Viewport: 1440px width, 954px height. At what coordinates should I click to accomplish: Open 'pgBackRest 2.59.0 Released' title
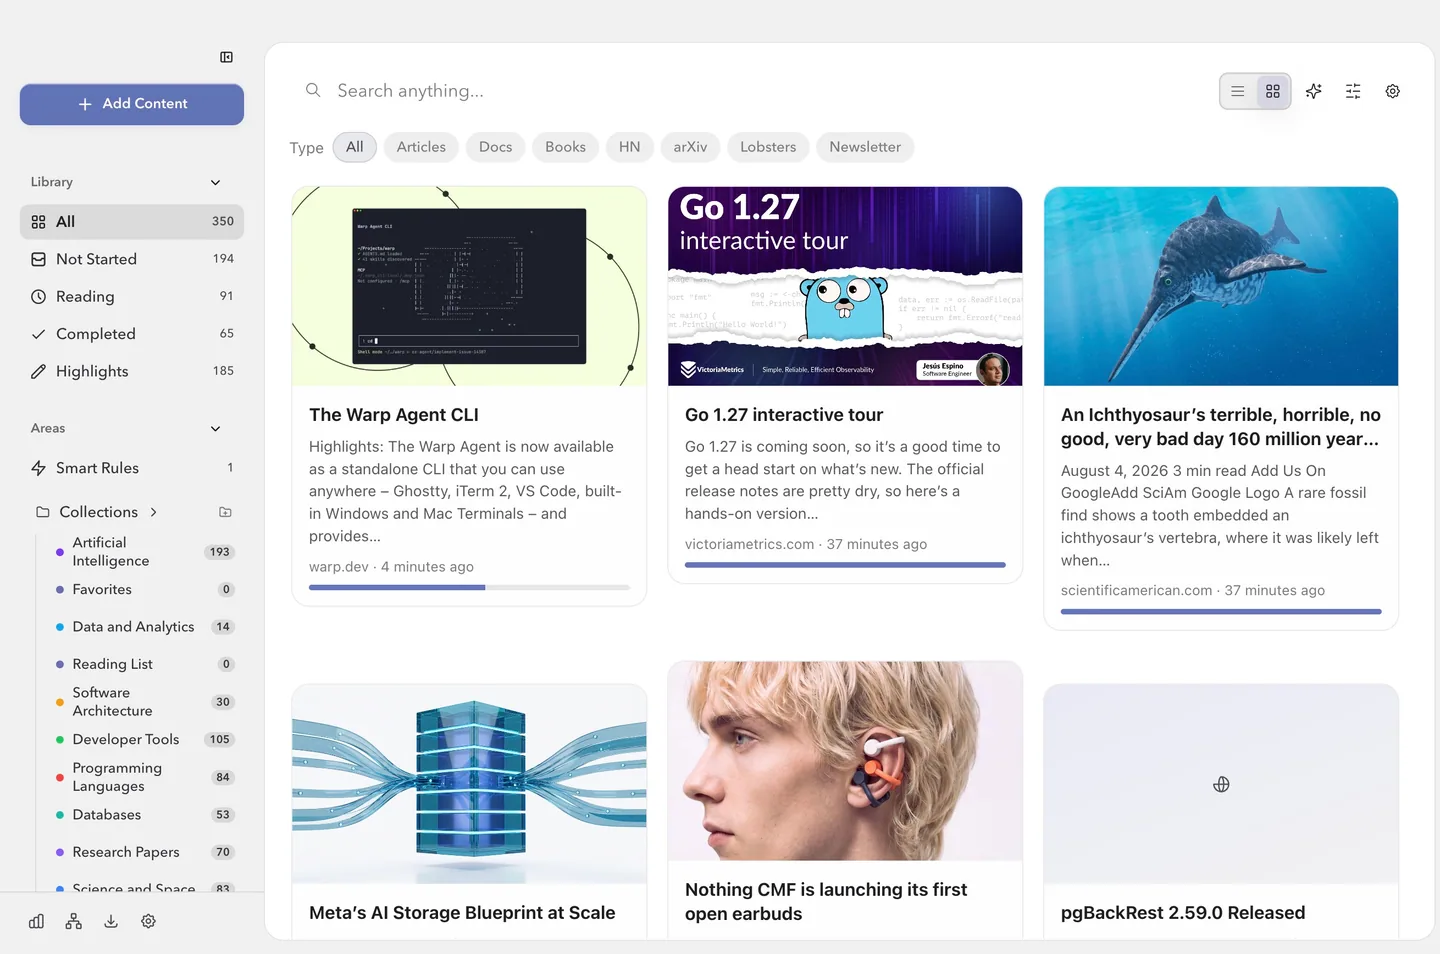[x=1183, y=913]
